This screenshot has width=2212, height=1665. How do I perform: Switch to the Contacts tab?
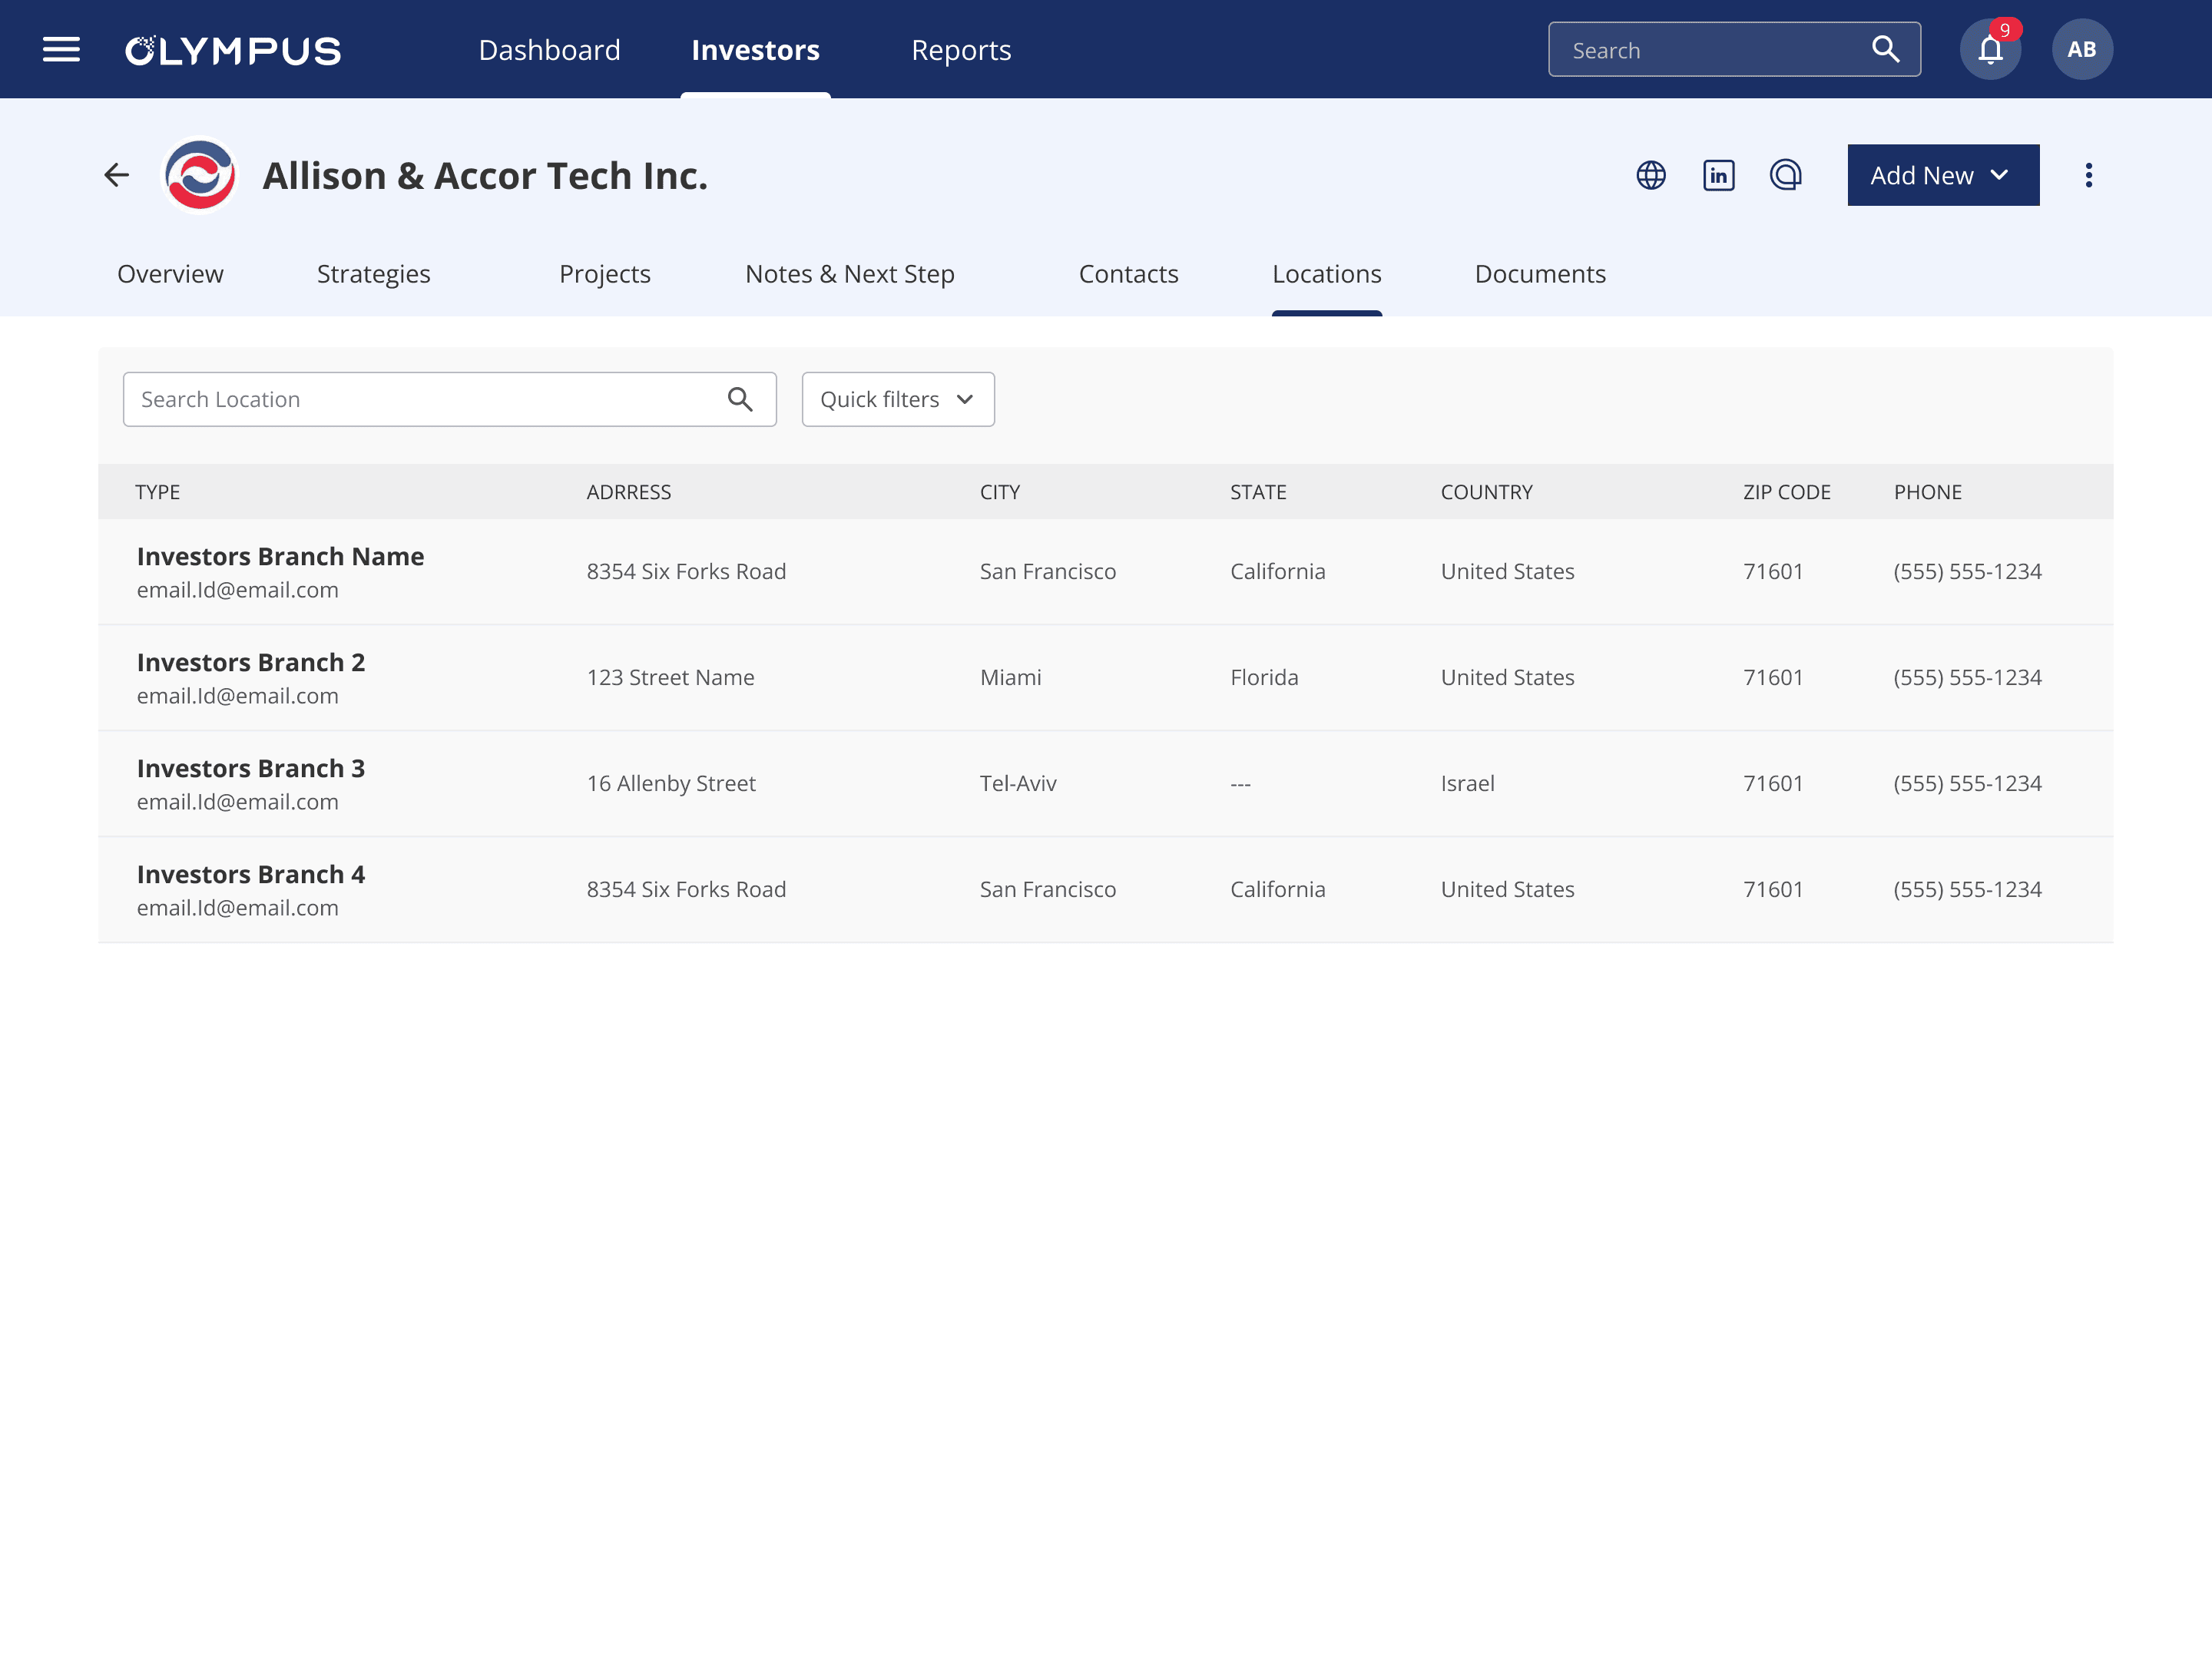pos(1128,274)
